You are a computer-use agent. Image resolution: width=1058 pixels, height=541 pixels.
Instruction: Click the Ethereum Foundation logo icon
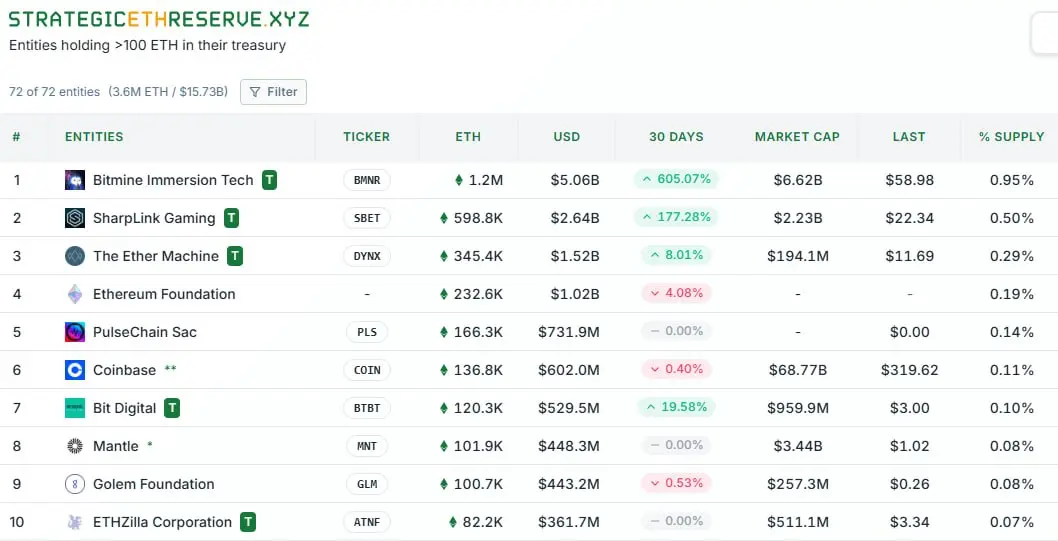75,294
